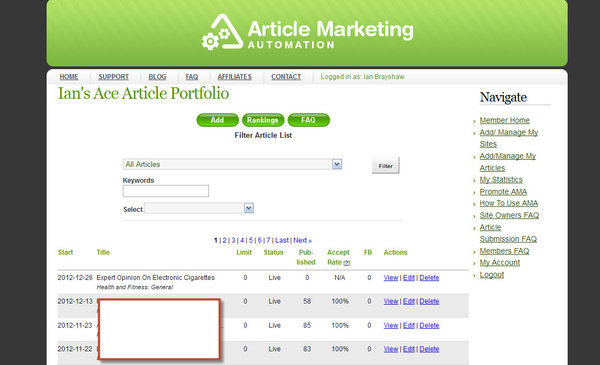The image size is (600, 365).
Task: Open Article Submission FAQ link
Action: click(508, 233)
